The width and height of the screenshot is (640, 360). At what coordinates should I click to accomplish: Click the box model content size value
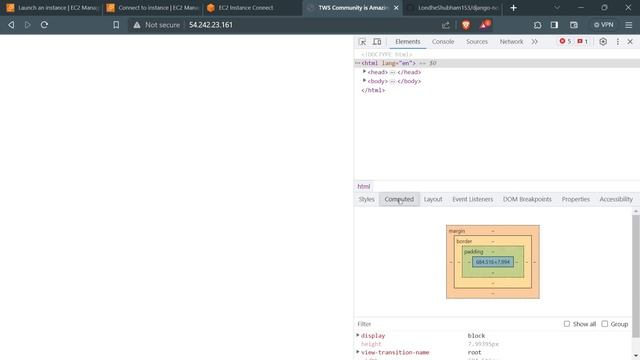[493, 262]
